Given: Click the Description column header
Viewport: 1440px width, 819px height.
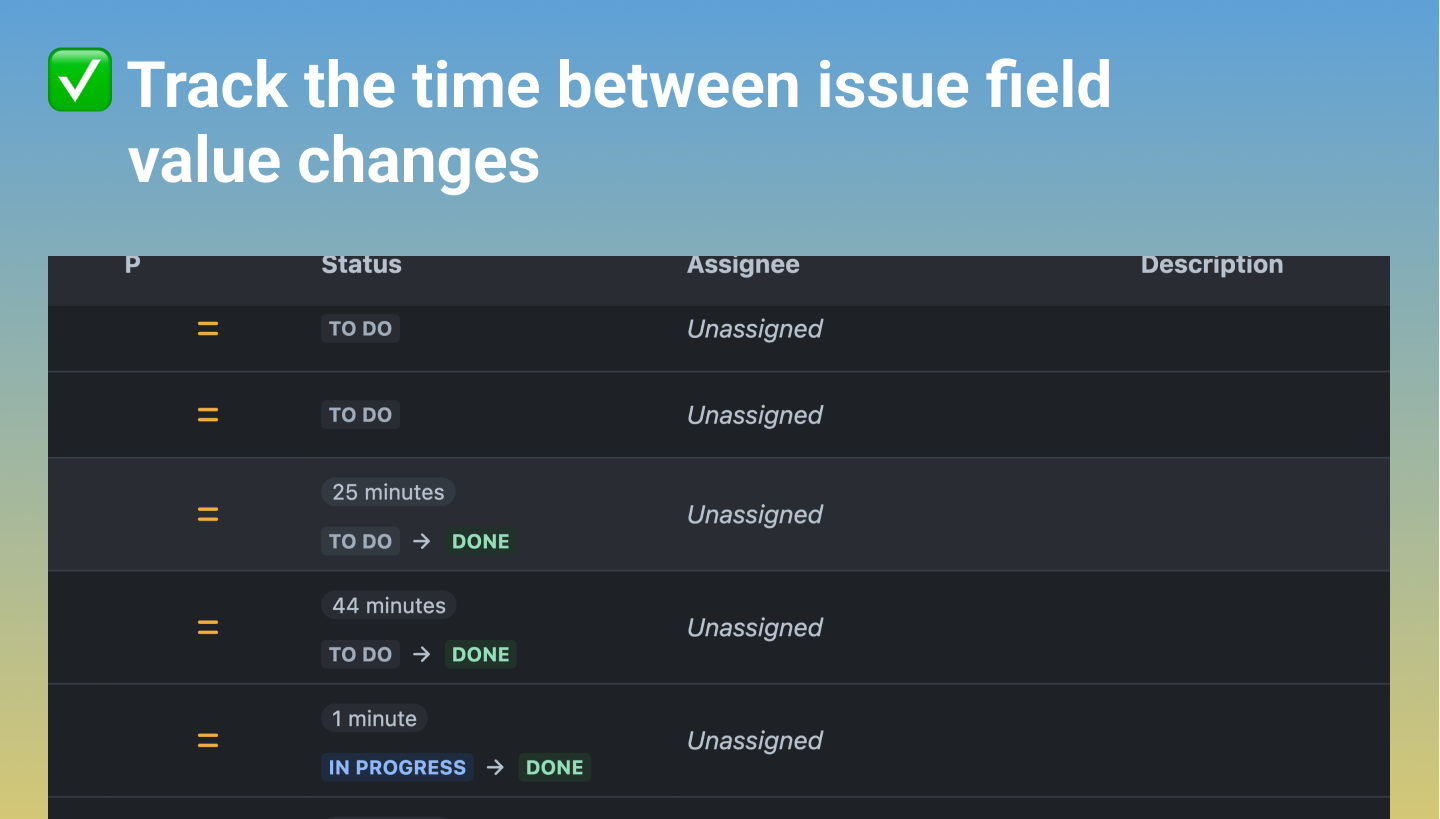Looking at the screenshot, I should (x=1211, y=265).
